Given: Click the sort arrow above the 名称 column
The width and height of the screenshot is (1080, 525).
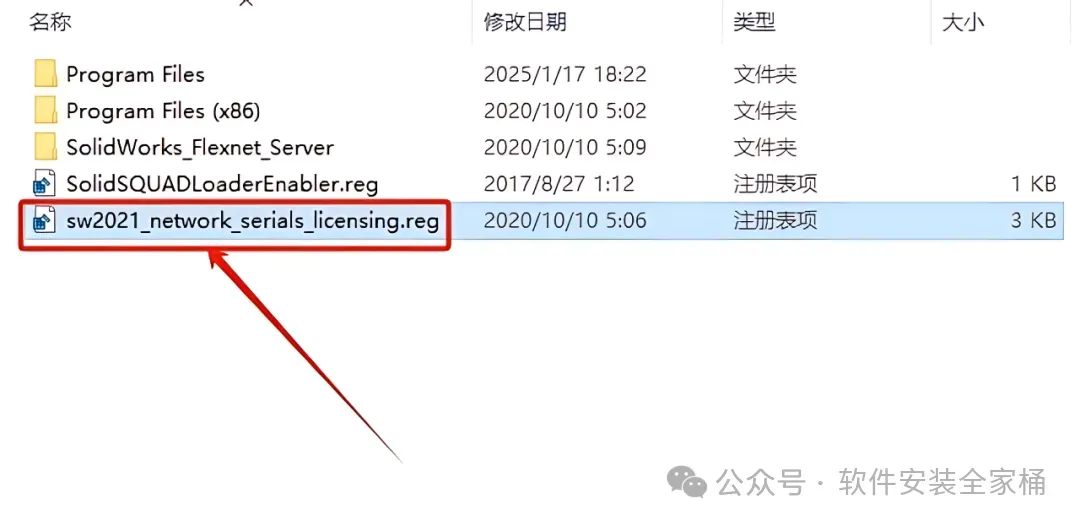Looking at the screenshot, I should point(246,3).
